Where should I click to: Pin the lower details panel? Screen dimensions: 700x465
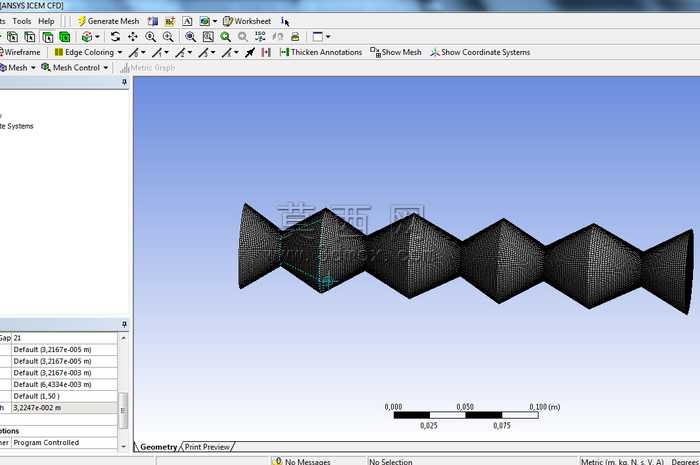(x=124, y=324)
